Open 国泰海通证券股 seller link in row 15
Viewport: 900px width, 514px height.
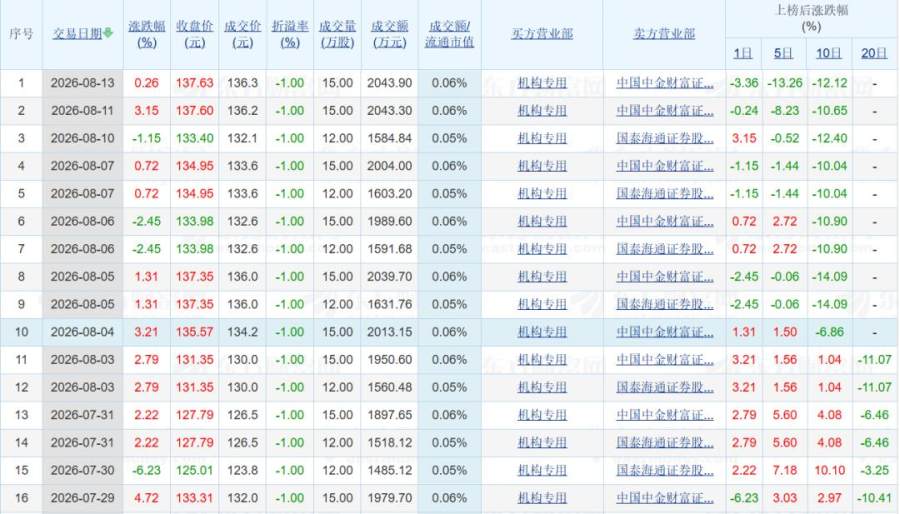(665, 470)
